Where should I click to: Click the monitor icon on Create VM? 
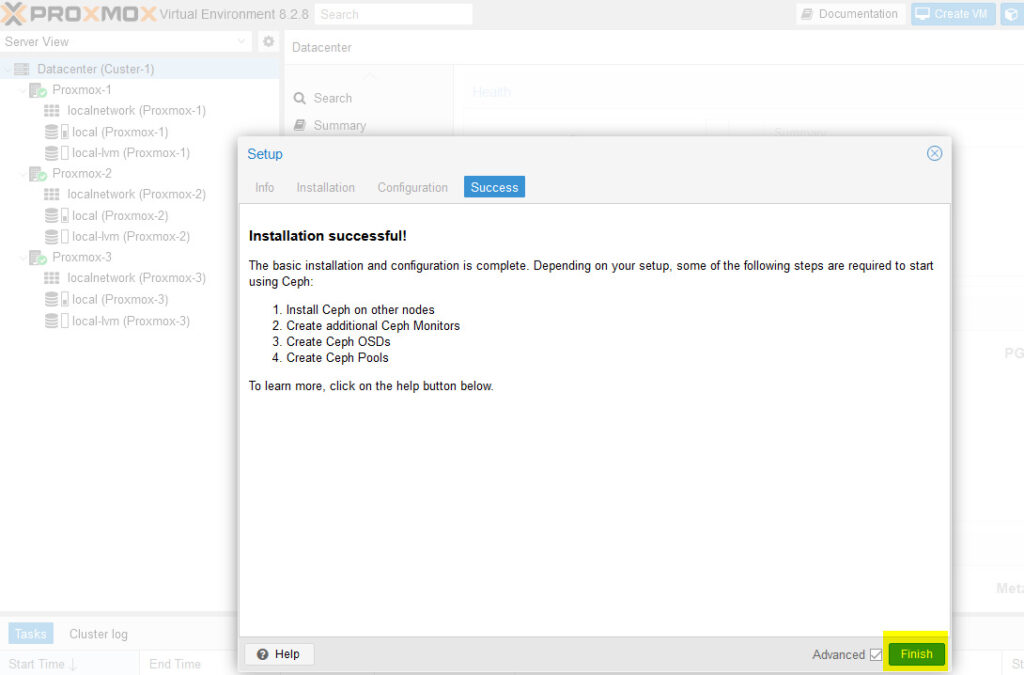point(922,14)
